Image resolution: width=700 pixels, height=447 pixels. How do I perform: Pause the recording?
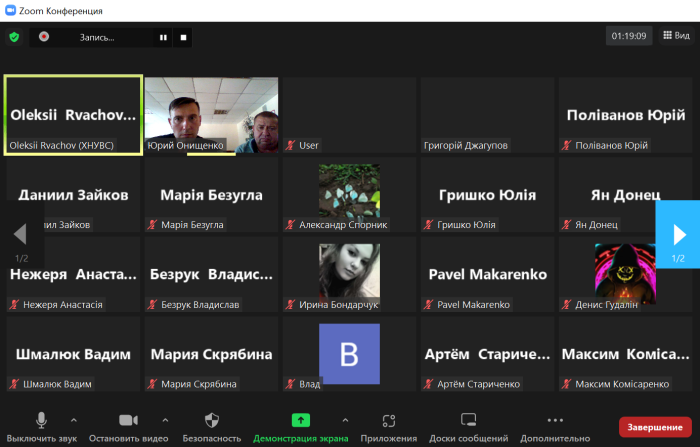coord(163,37)
